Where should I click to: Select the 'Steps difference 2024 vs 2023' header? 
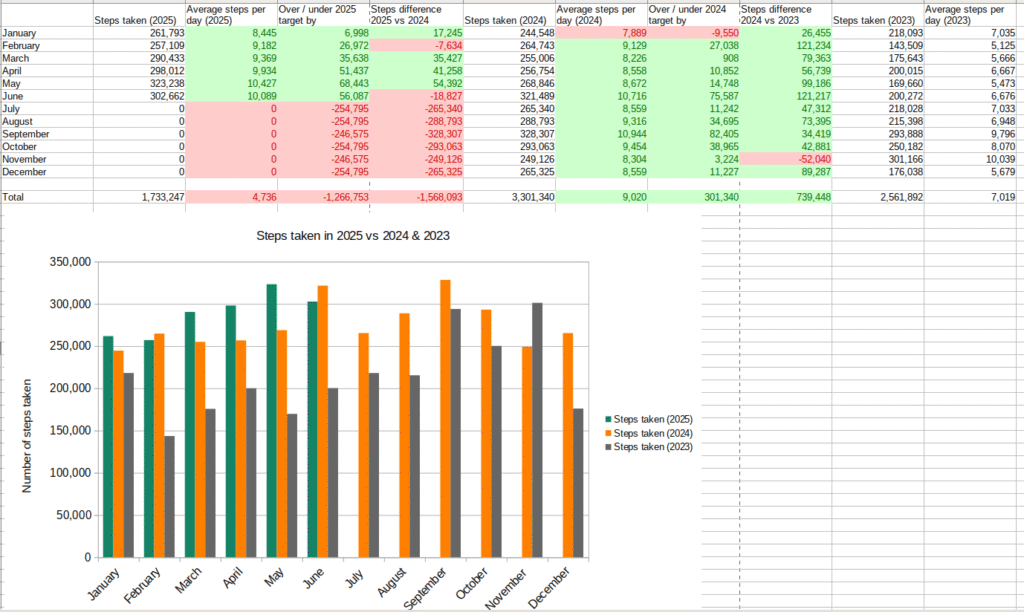point(786,15)
